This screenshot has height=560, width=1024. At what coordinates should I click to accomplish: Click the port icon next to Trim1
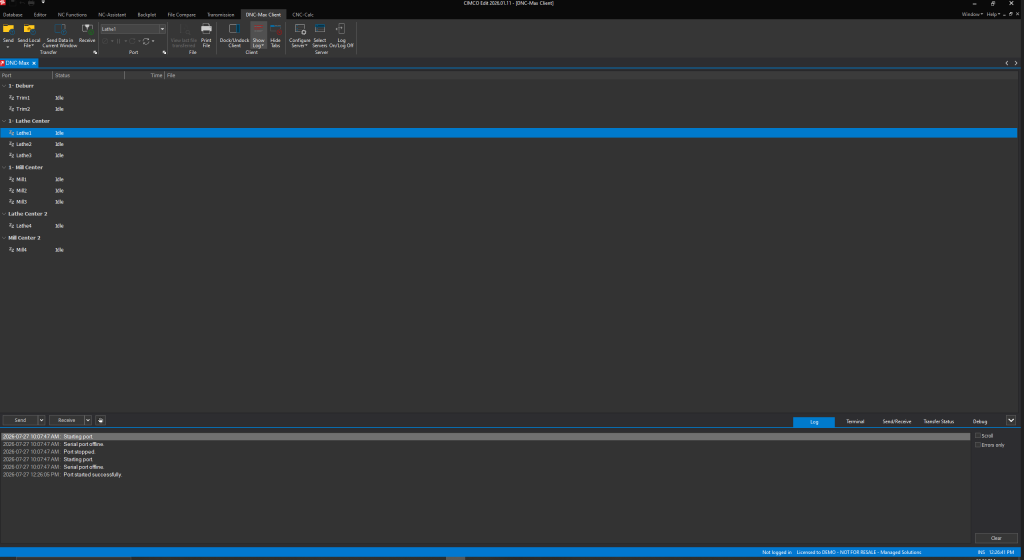pyautogui.click(x=11, y=97)
